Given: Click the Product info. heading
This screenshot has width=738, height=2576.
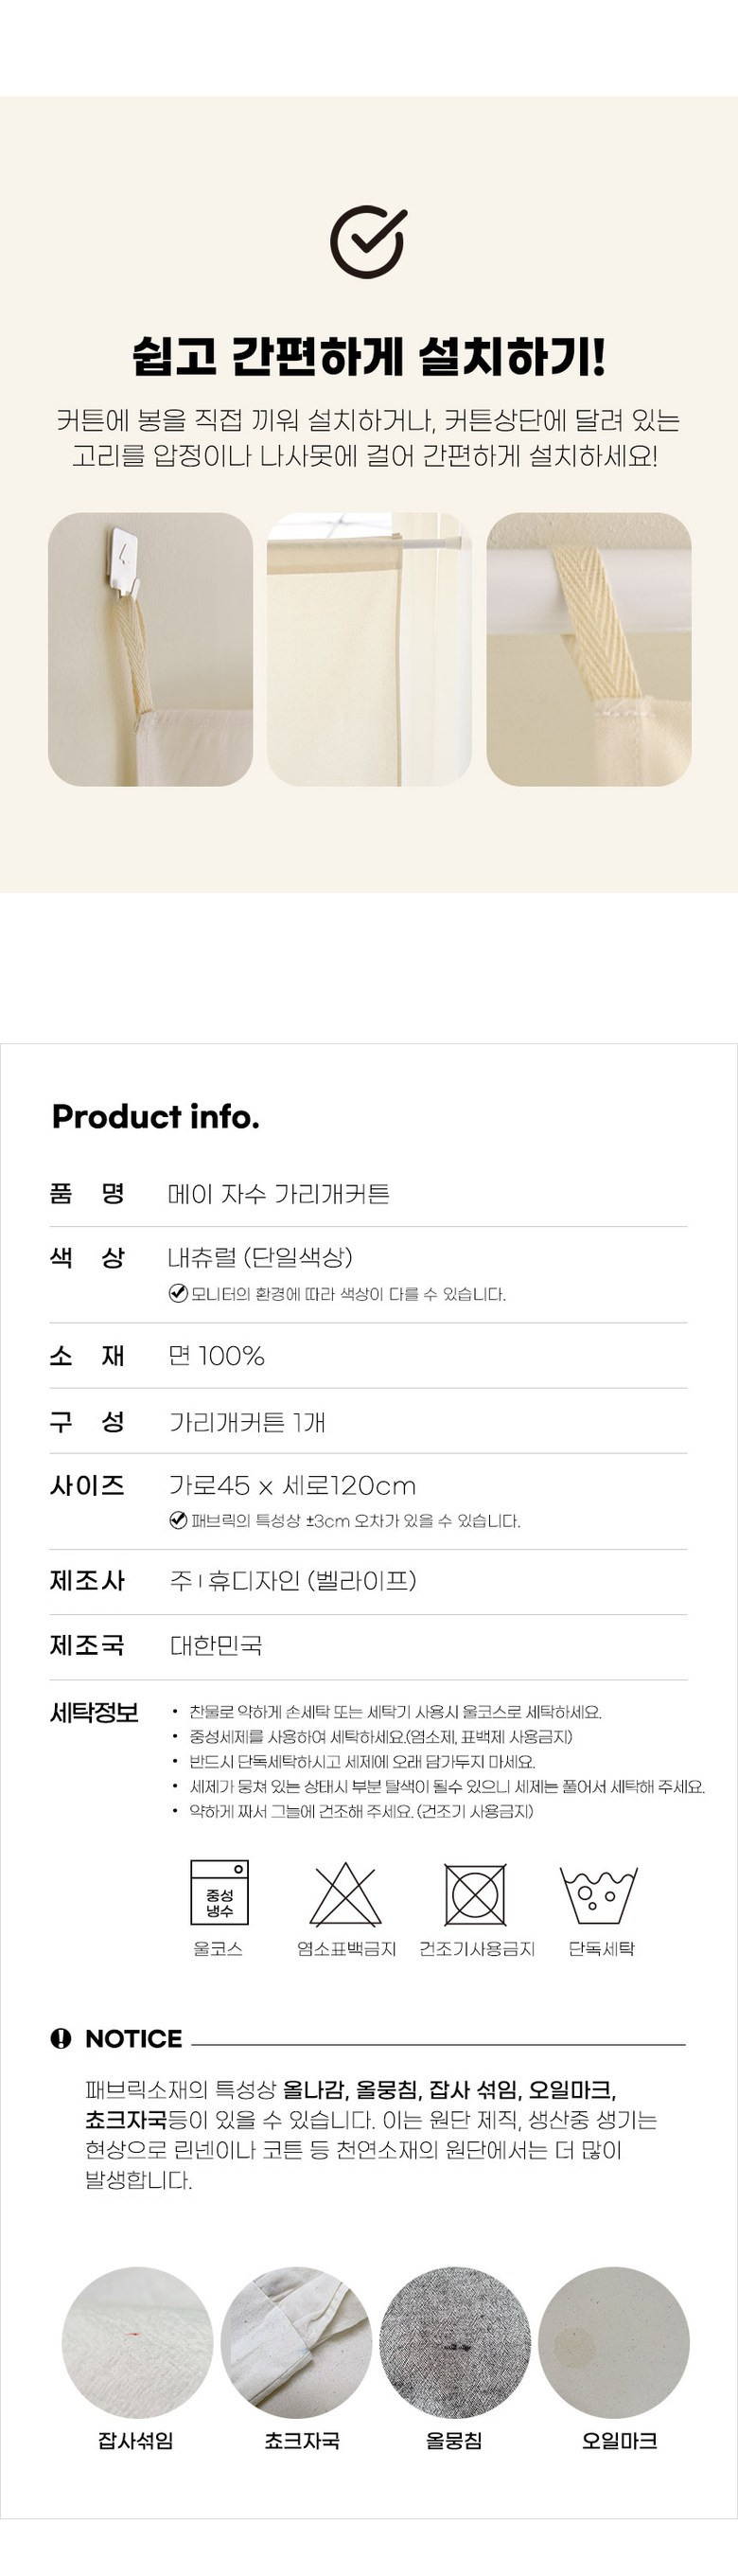Looking at the screenshot, I should (x=155, y=1116).
